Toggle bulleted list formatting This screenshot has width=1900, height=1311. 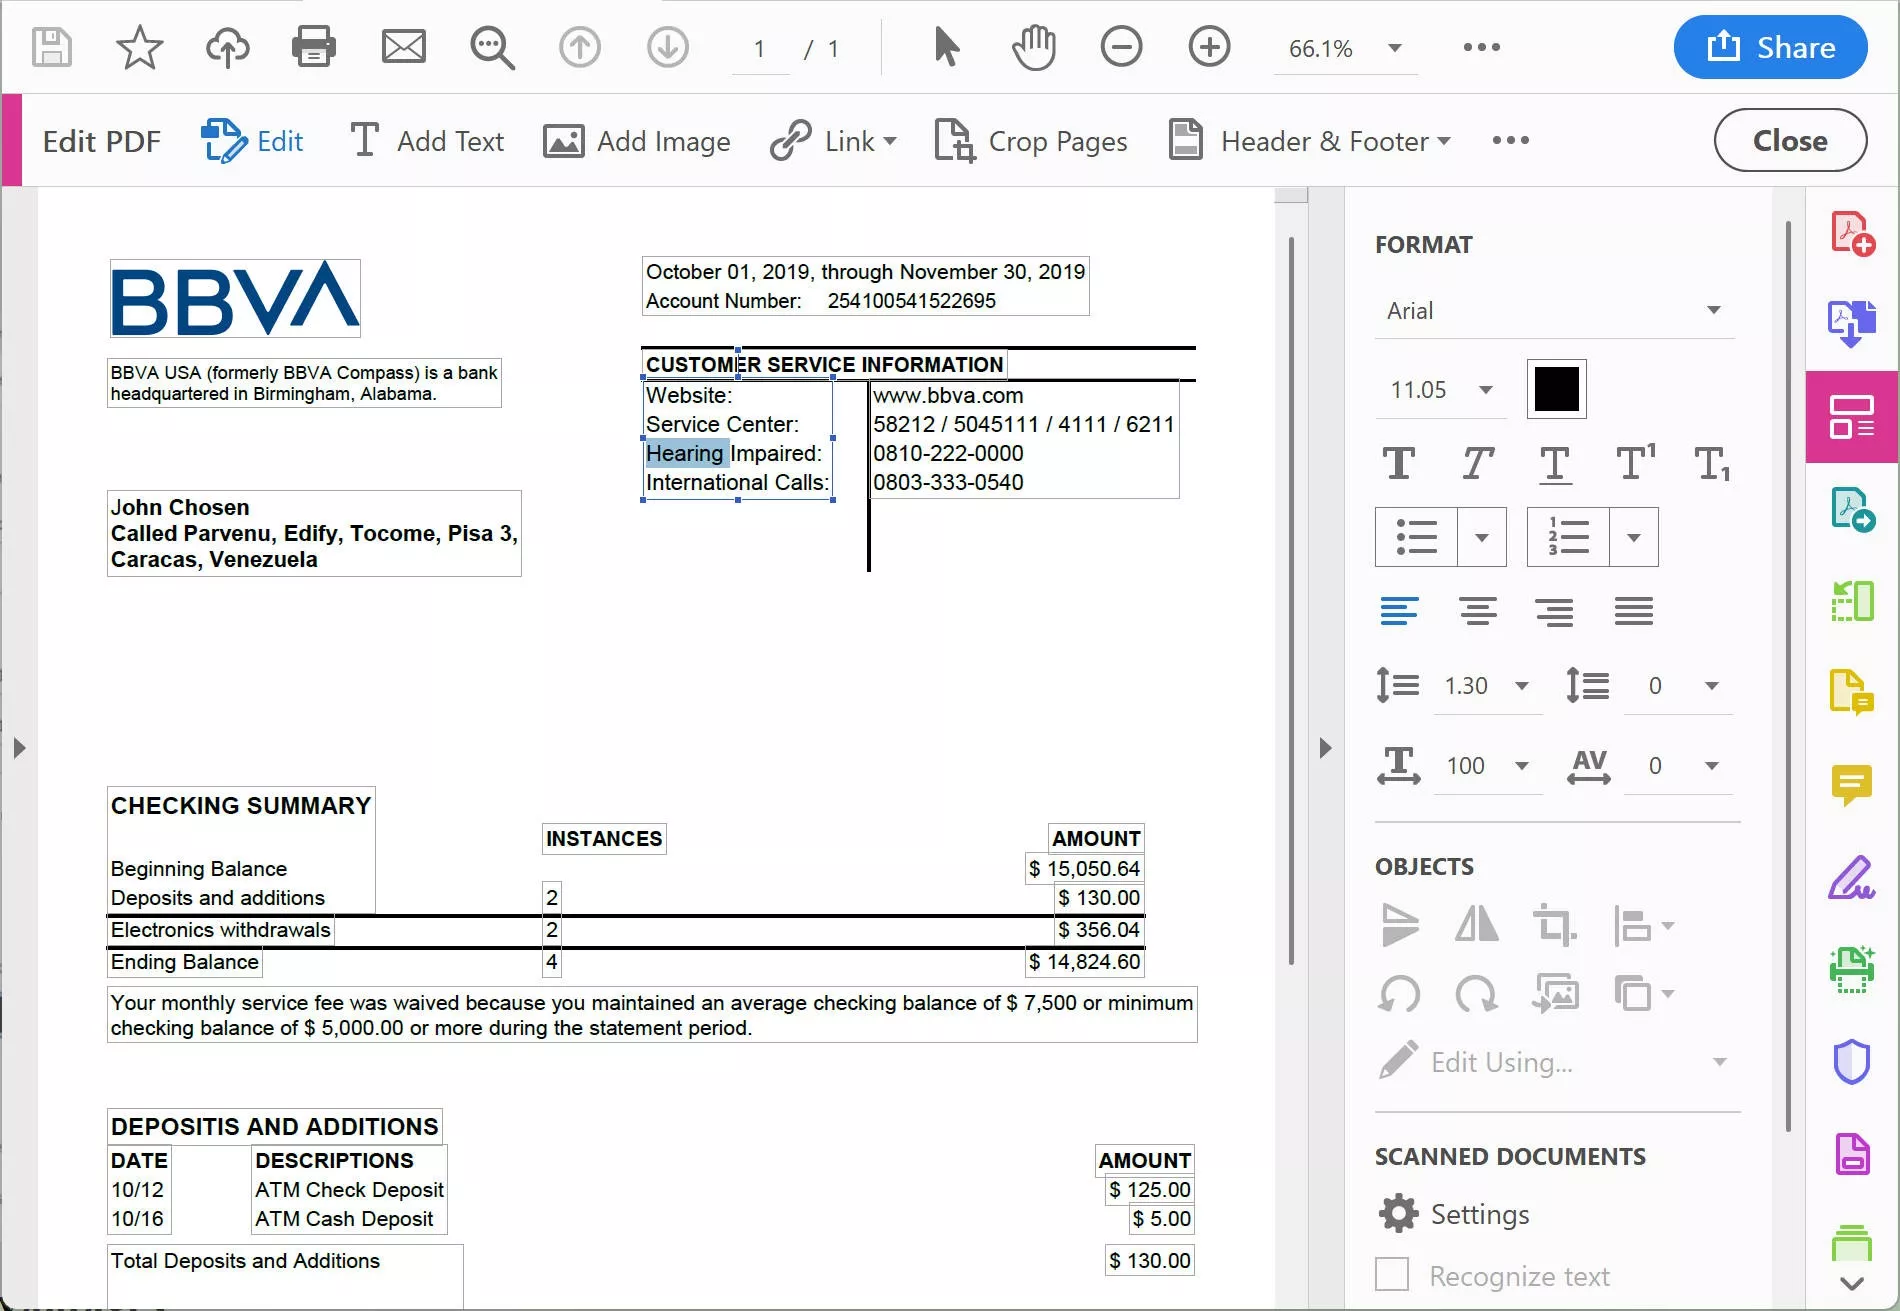coord(1416,537)
